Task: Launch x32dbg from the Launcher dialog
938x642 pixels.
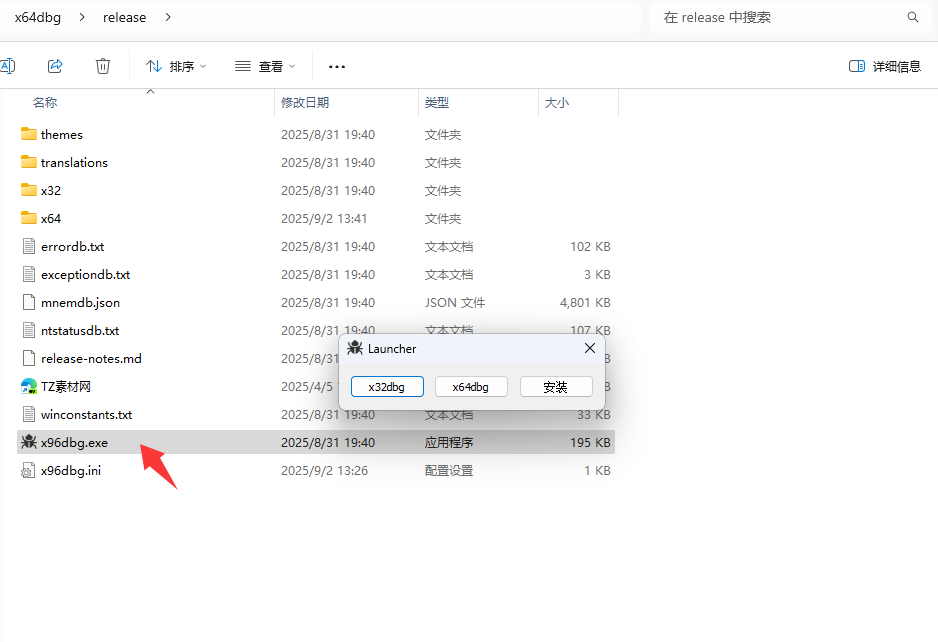Action: [387, 387]
